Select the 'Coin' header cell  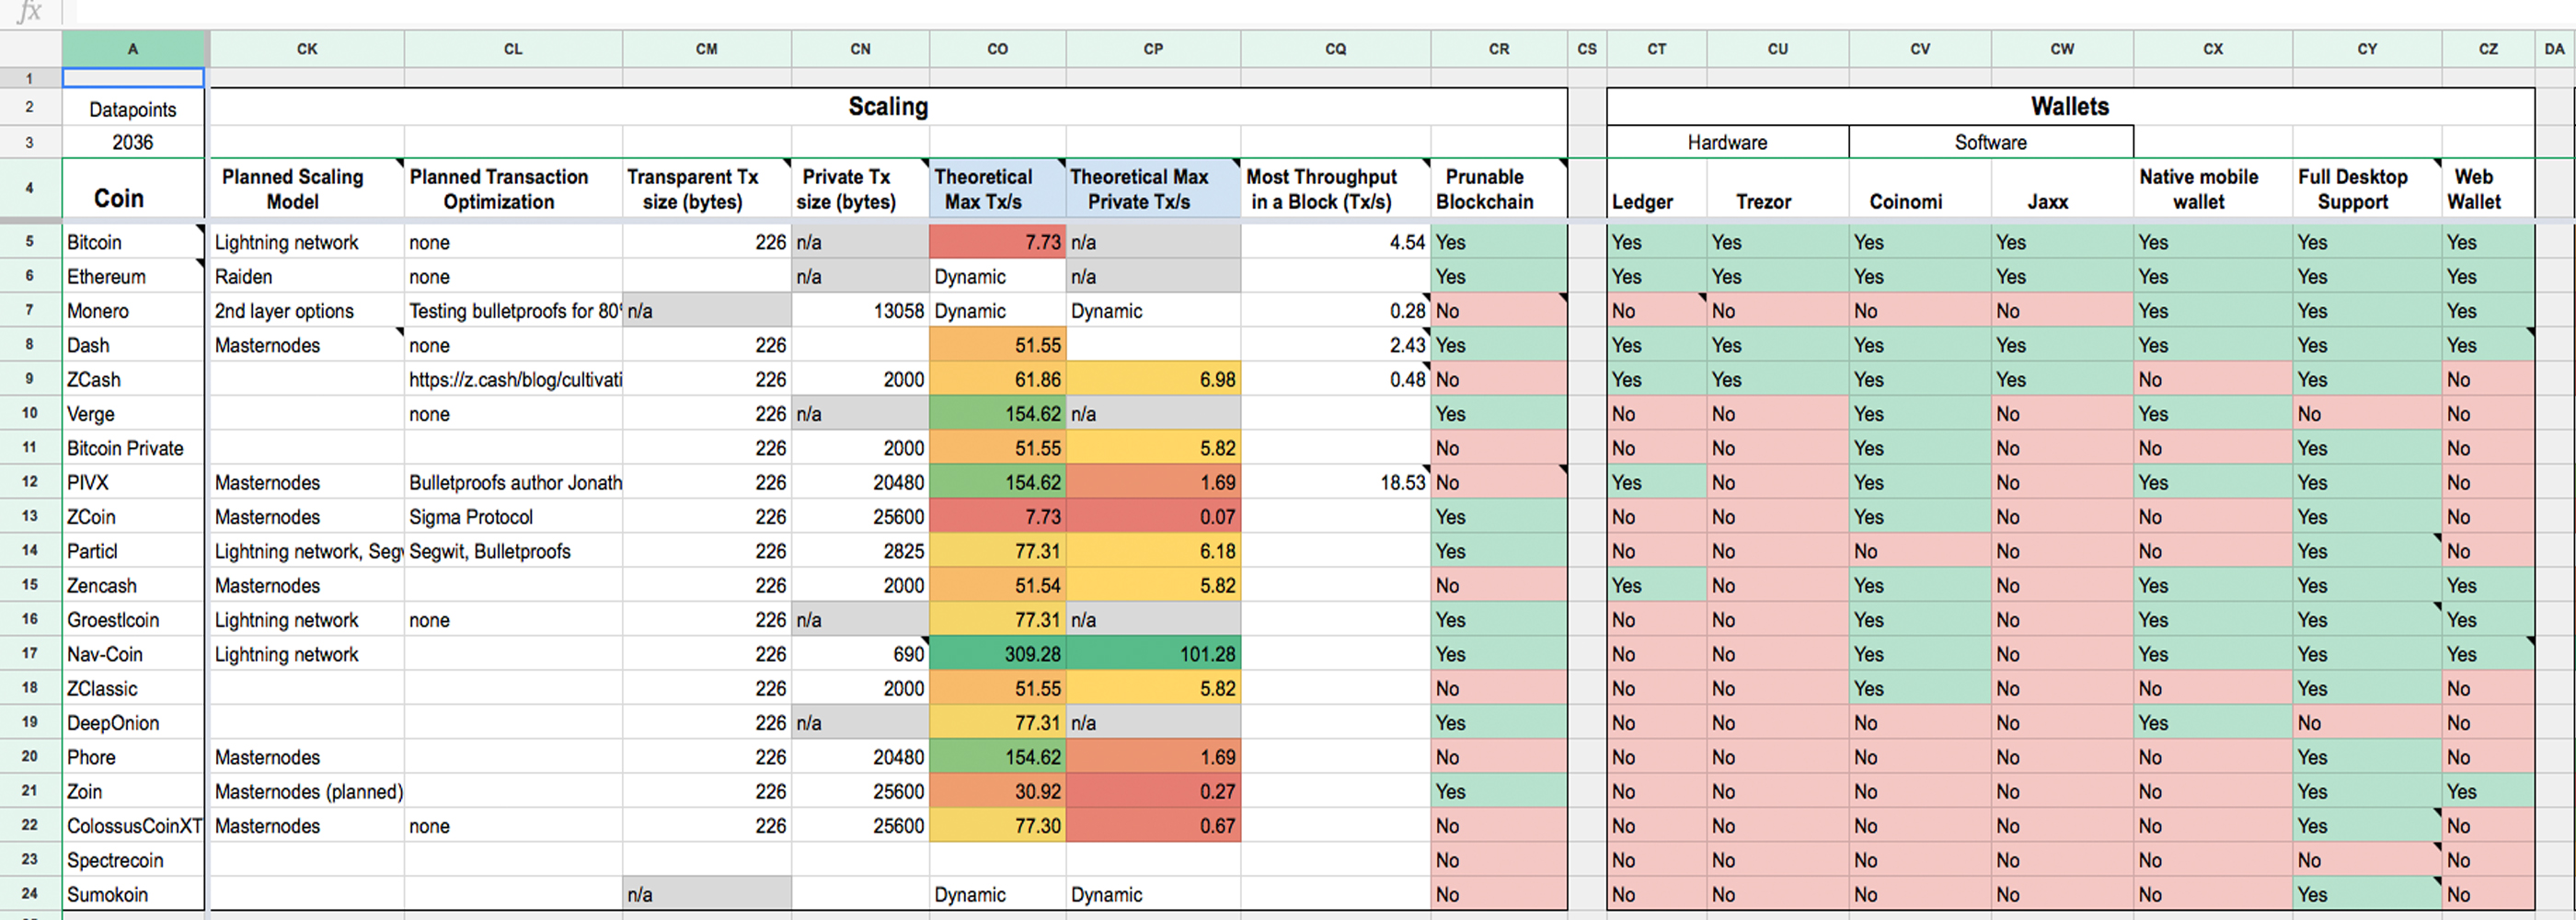[133, 189]
